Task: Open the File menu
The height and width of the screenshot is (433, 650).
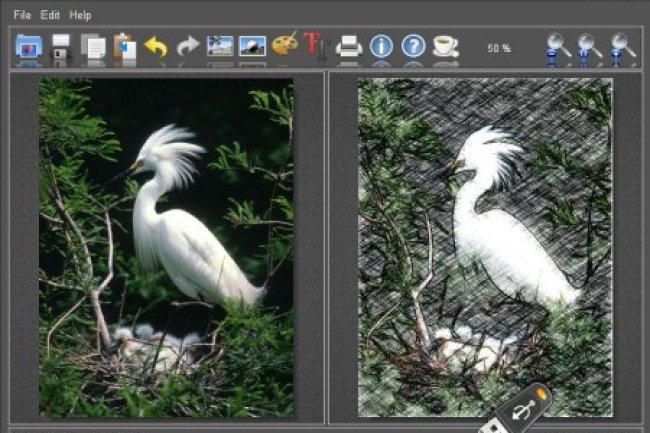Action: pos(22,15)
